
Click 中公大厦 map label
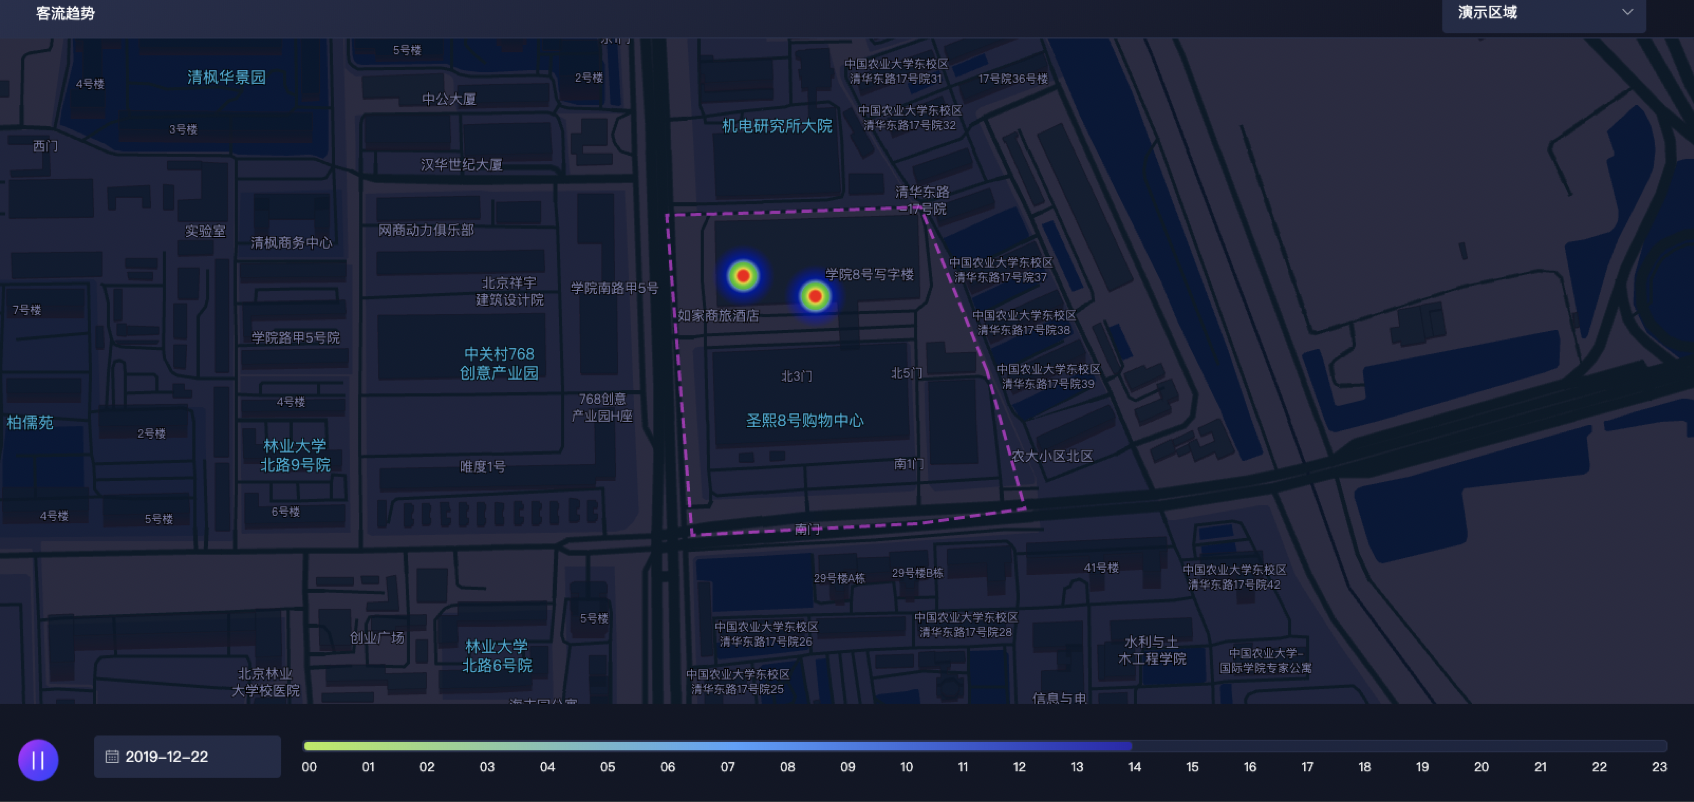449,99
